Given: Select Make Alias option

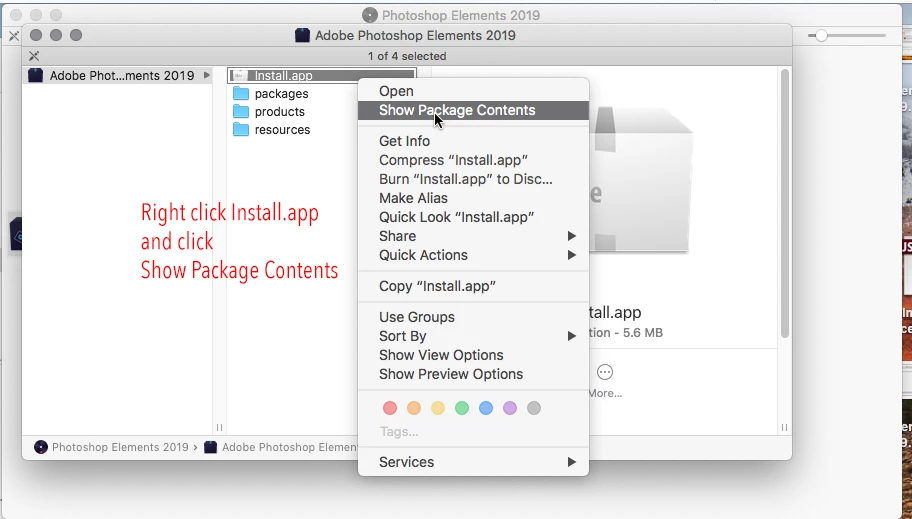Looking at the screenshot, I should [x=473, y=198].
